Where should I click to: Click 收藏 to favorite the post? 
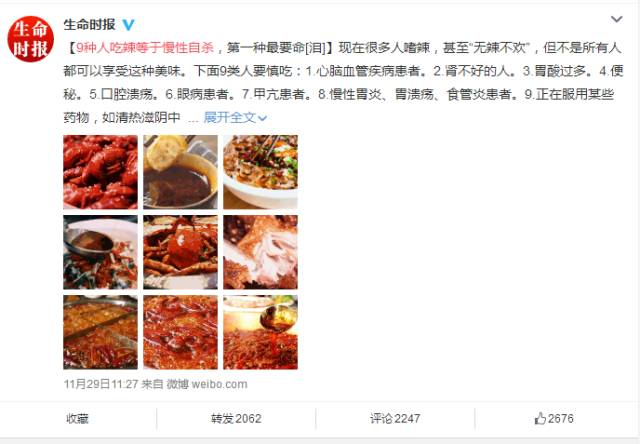(x=77, y=419)
